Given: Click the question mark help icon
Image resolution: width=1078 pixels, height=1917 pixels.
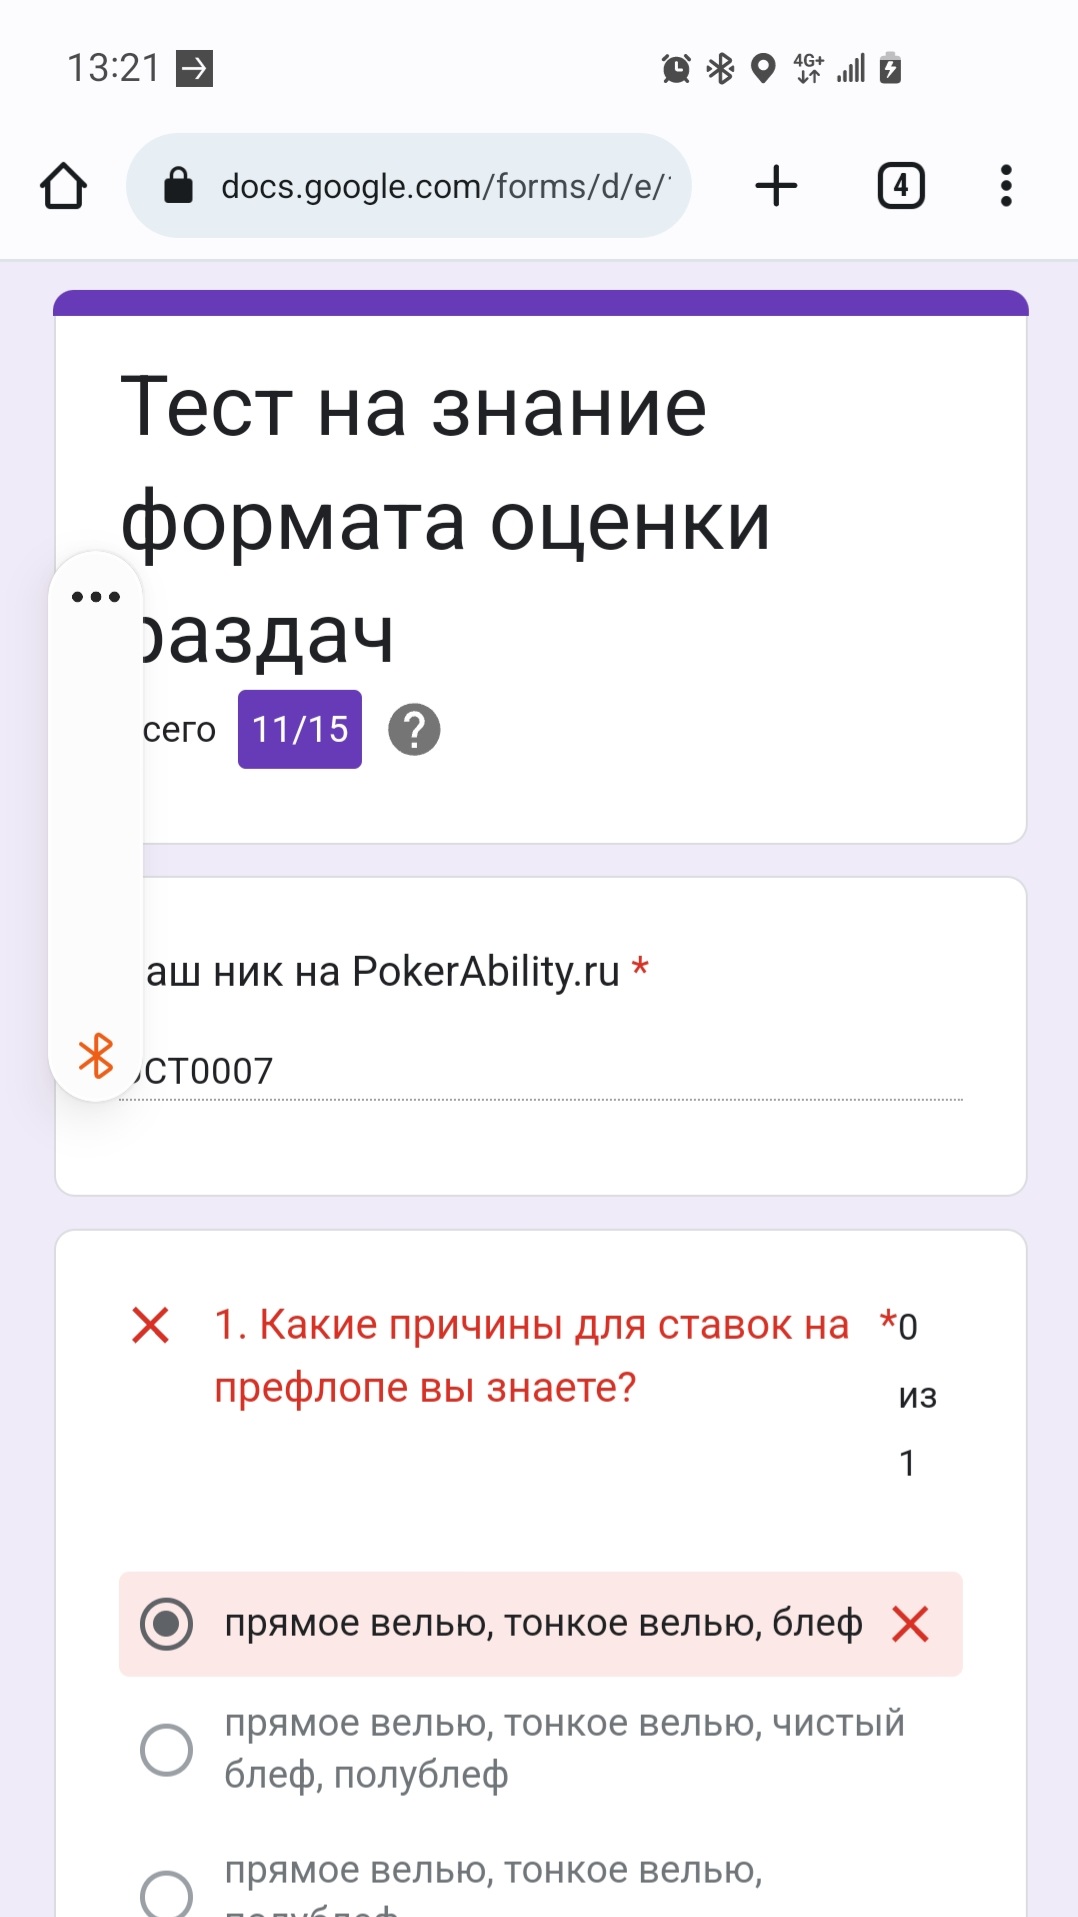Looking at the screenshot, I should pos(414,729).
